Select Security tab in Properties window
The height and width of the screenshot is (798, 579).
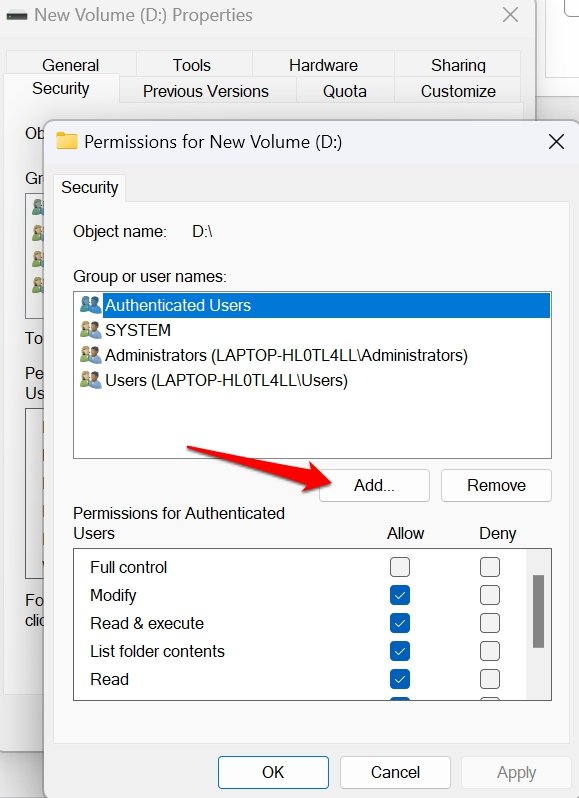[61, 89]
